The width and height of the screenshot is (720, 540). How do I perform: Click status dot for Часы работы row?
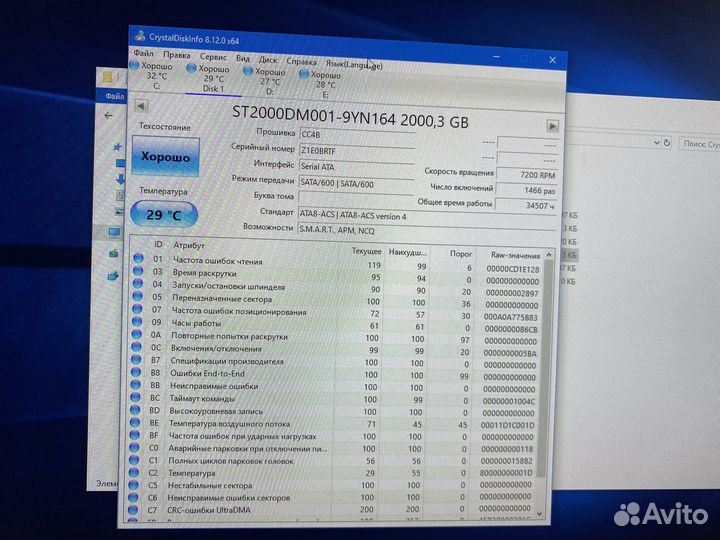[x=137, y=321]
